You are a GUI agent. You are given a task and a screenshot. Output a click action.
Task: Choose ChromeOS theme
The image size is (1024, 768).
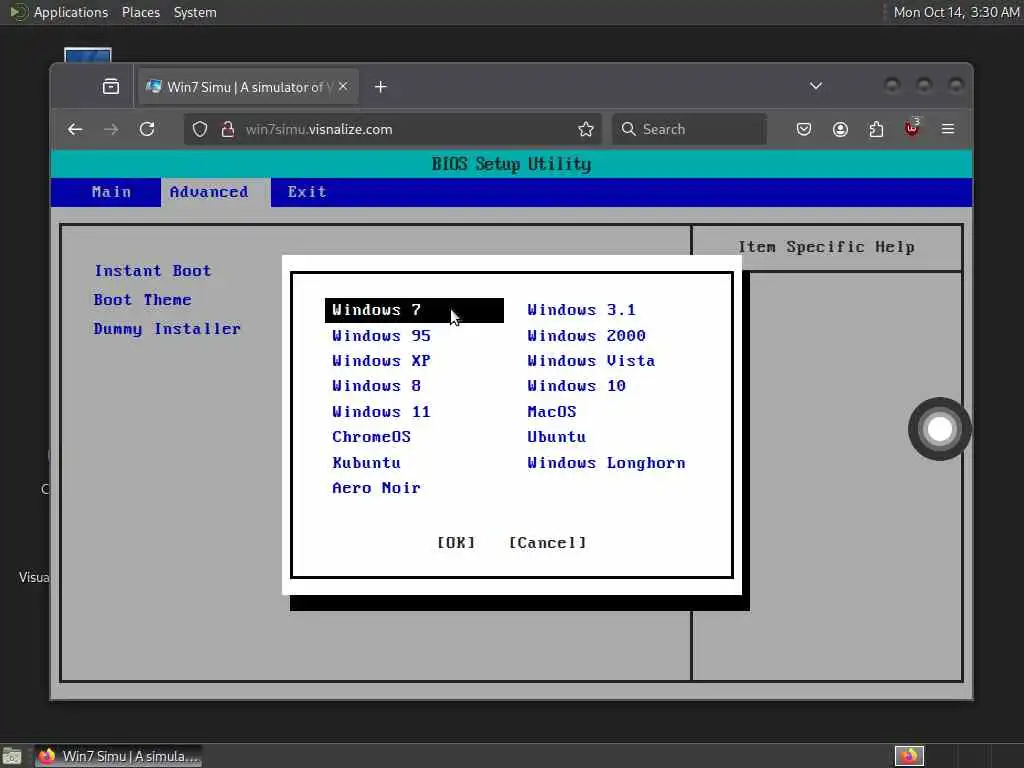pyautogui.click(x=372, y=437)
